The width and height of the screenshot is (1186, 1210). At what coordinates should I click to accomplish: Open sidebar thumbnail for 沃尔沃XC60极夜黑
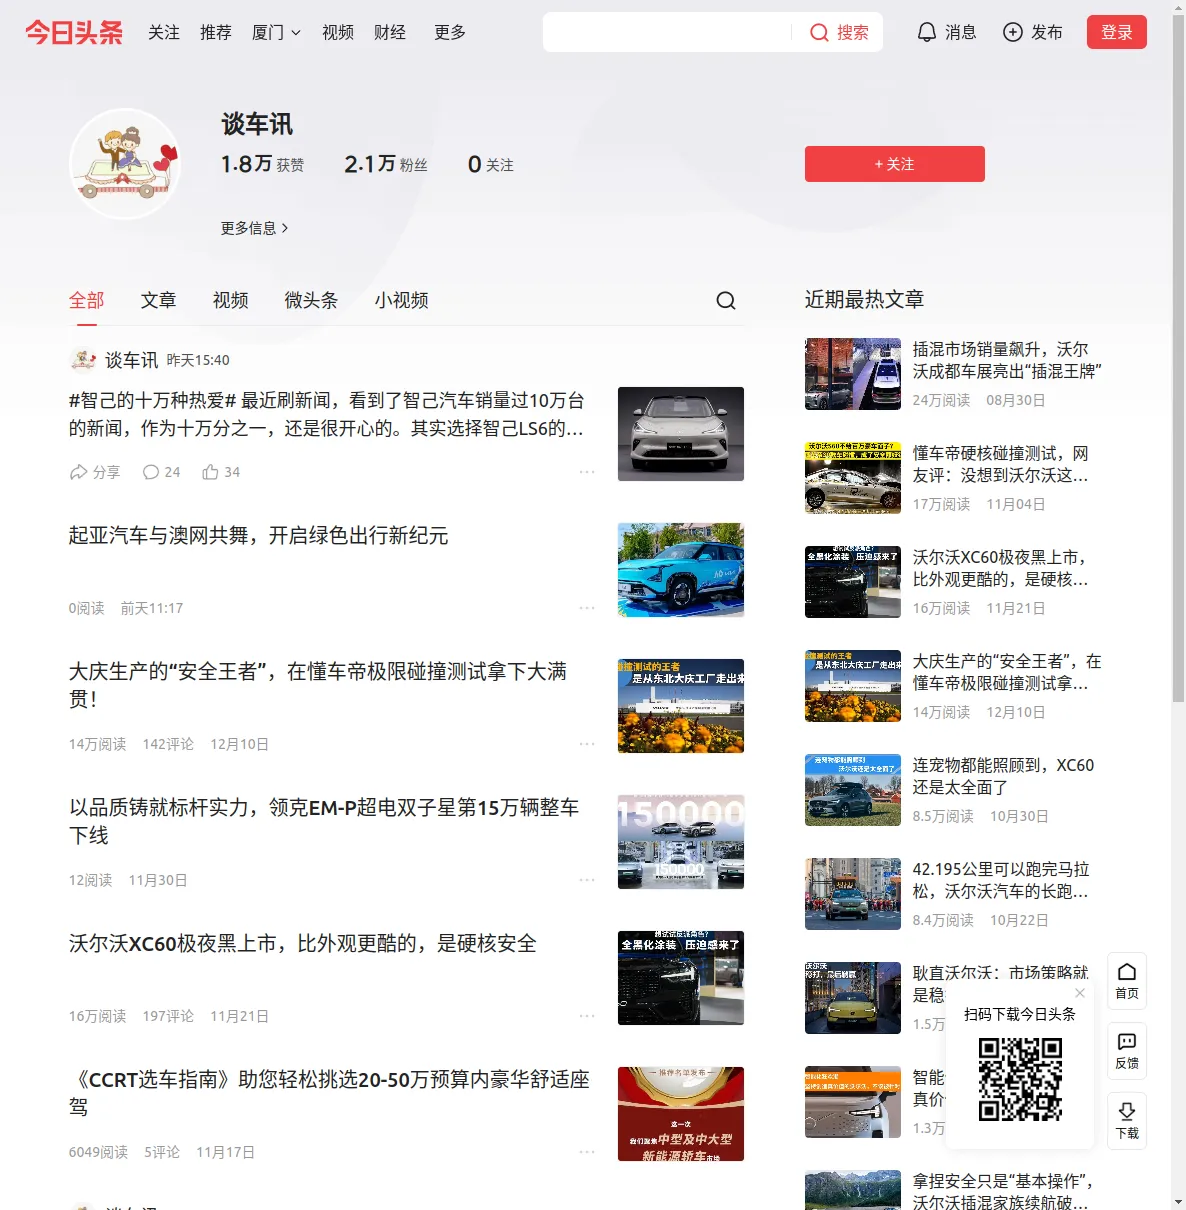(853, 582)
